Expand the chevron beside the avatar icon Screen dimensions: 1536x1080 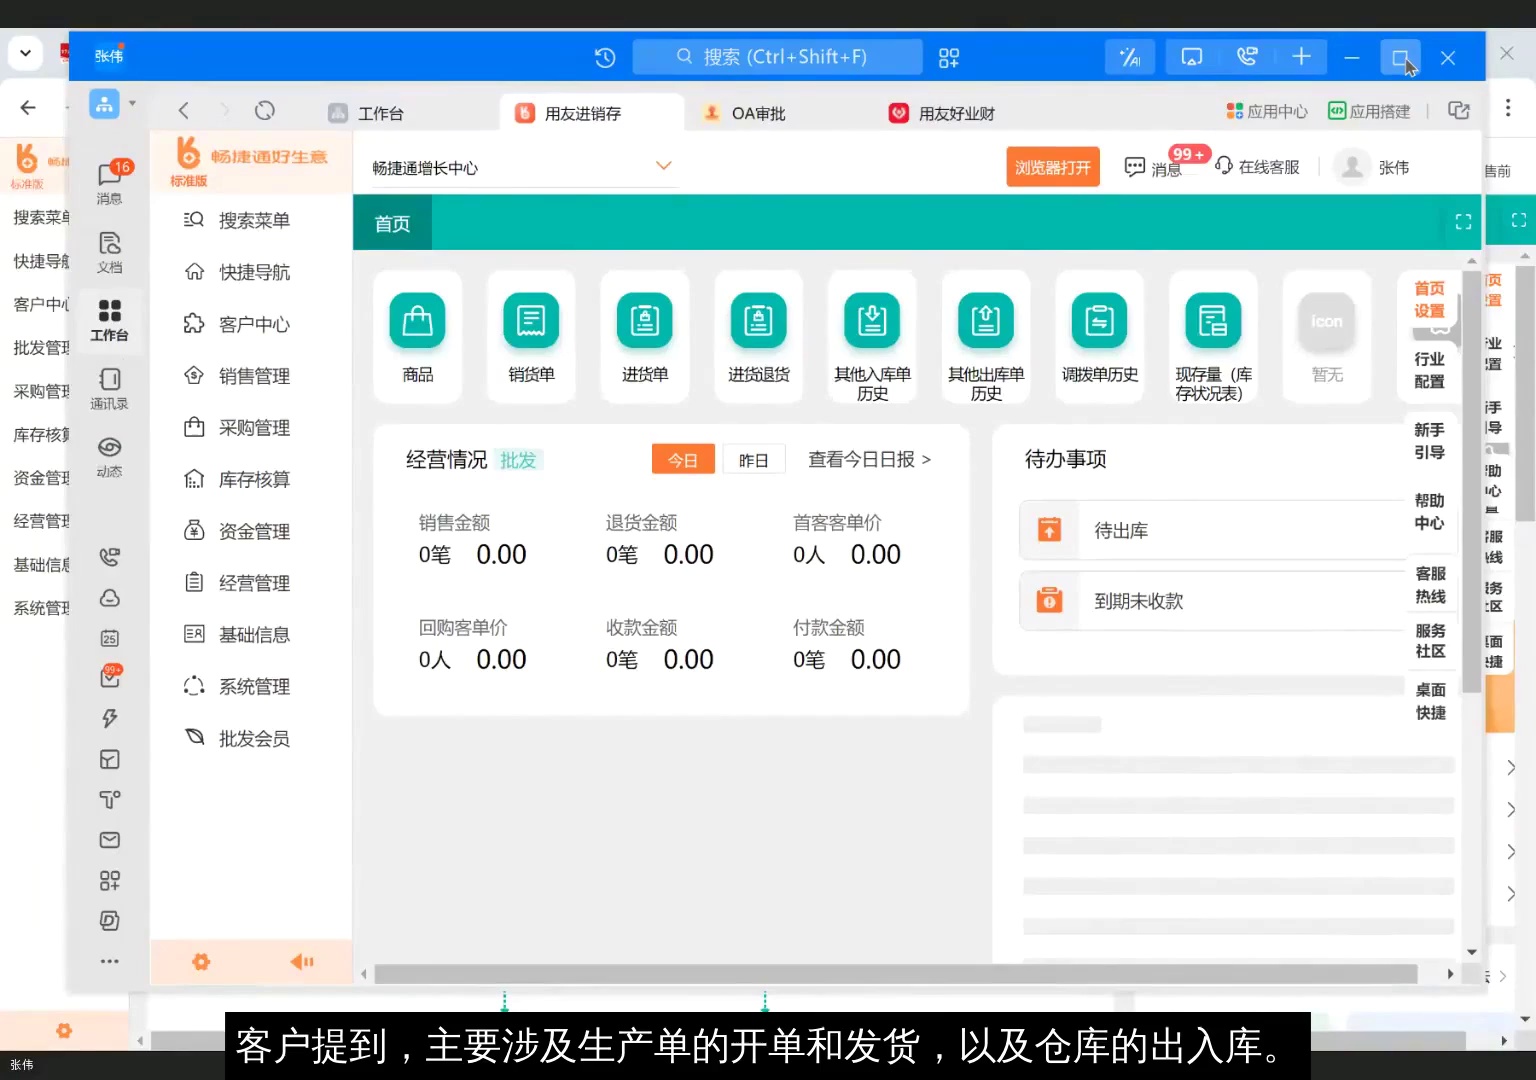coord(131,103)
